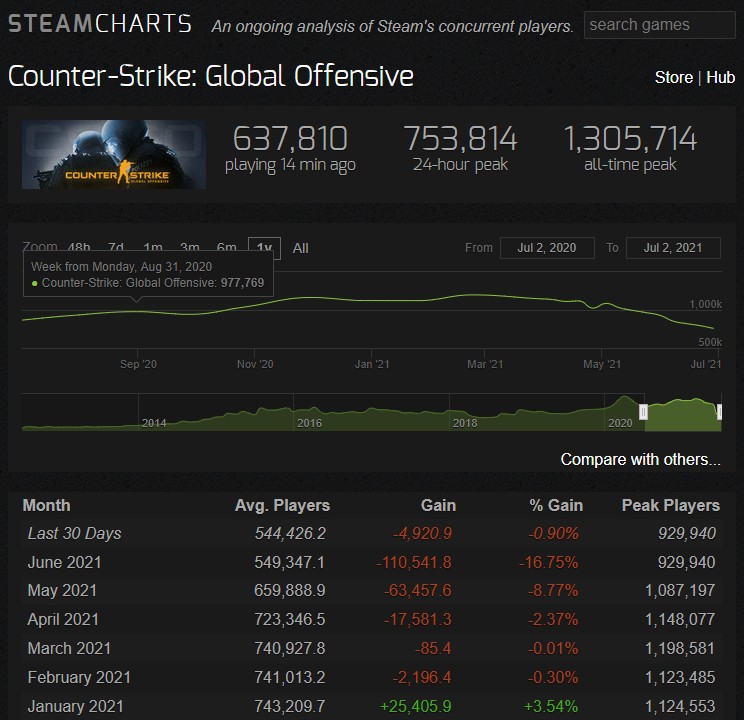Select the active 1y zoom button
The width and height of the screenshot is (744, 720).
(264, 248)
